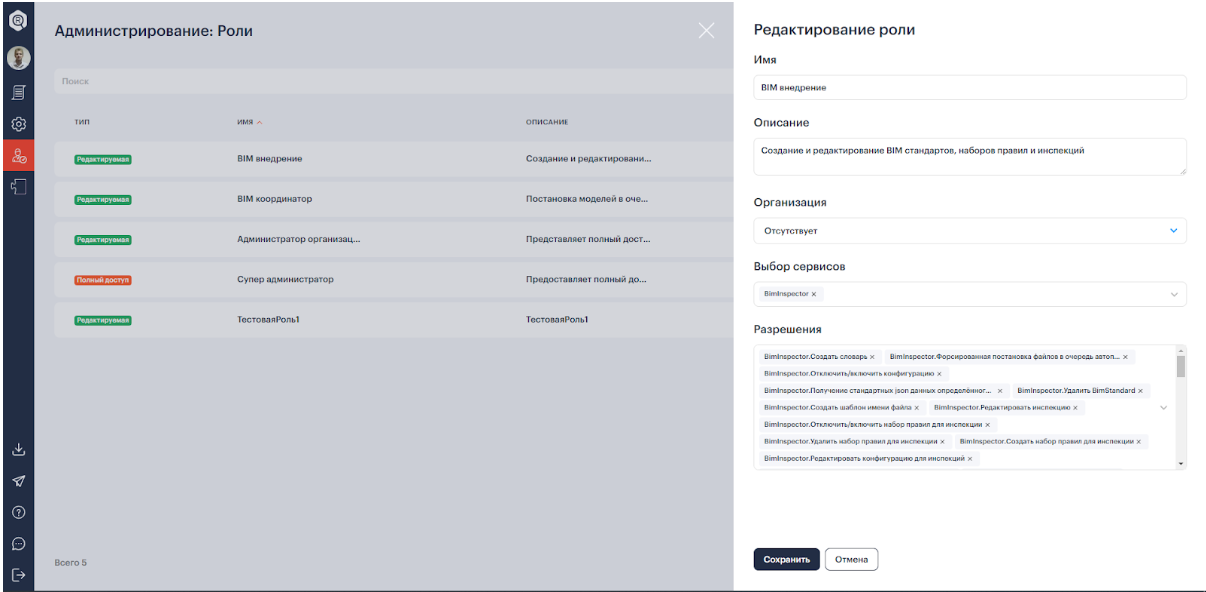Viewport: 1206px width, 592px height.
Task: Open settings via the gear sidebar icon
Action: point(18,125)
